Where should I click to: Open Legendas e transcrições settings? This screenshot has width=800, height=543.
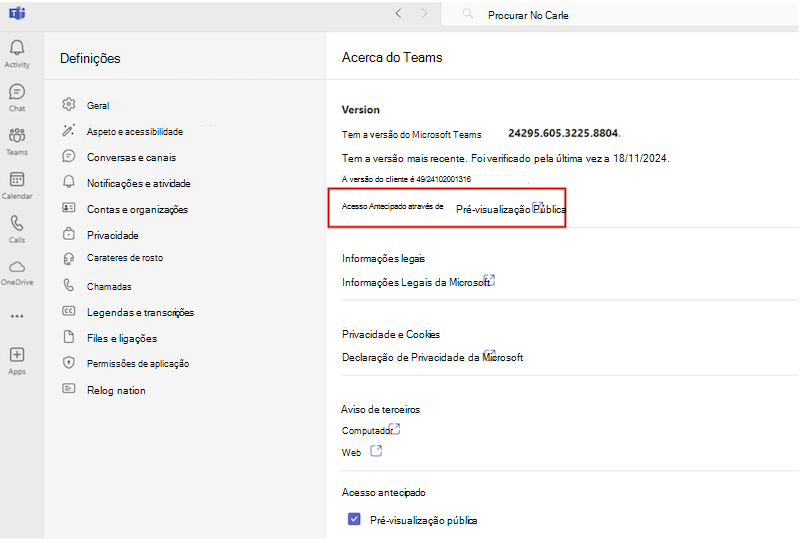click(140, 313)
